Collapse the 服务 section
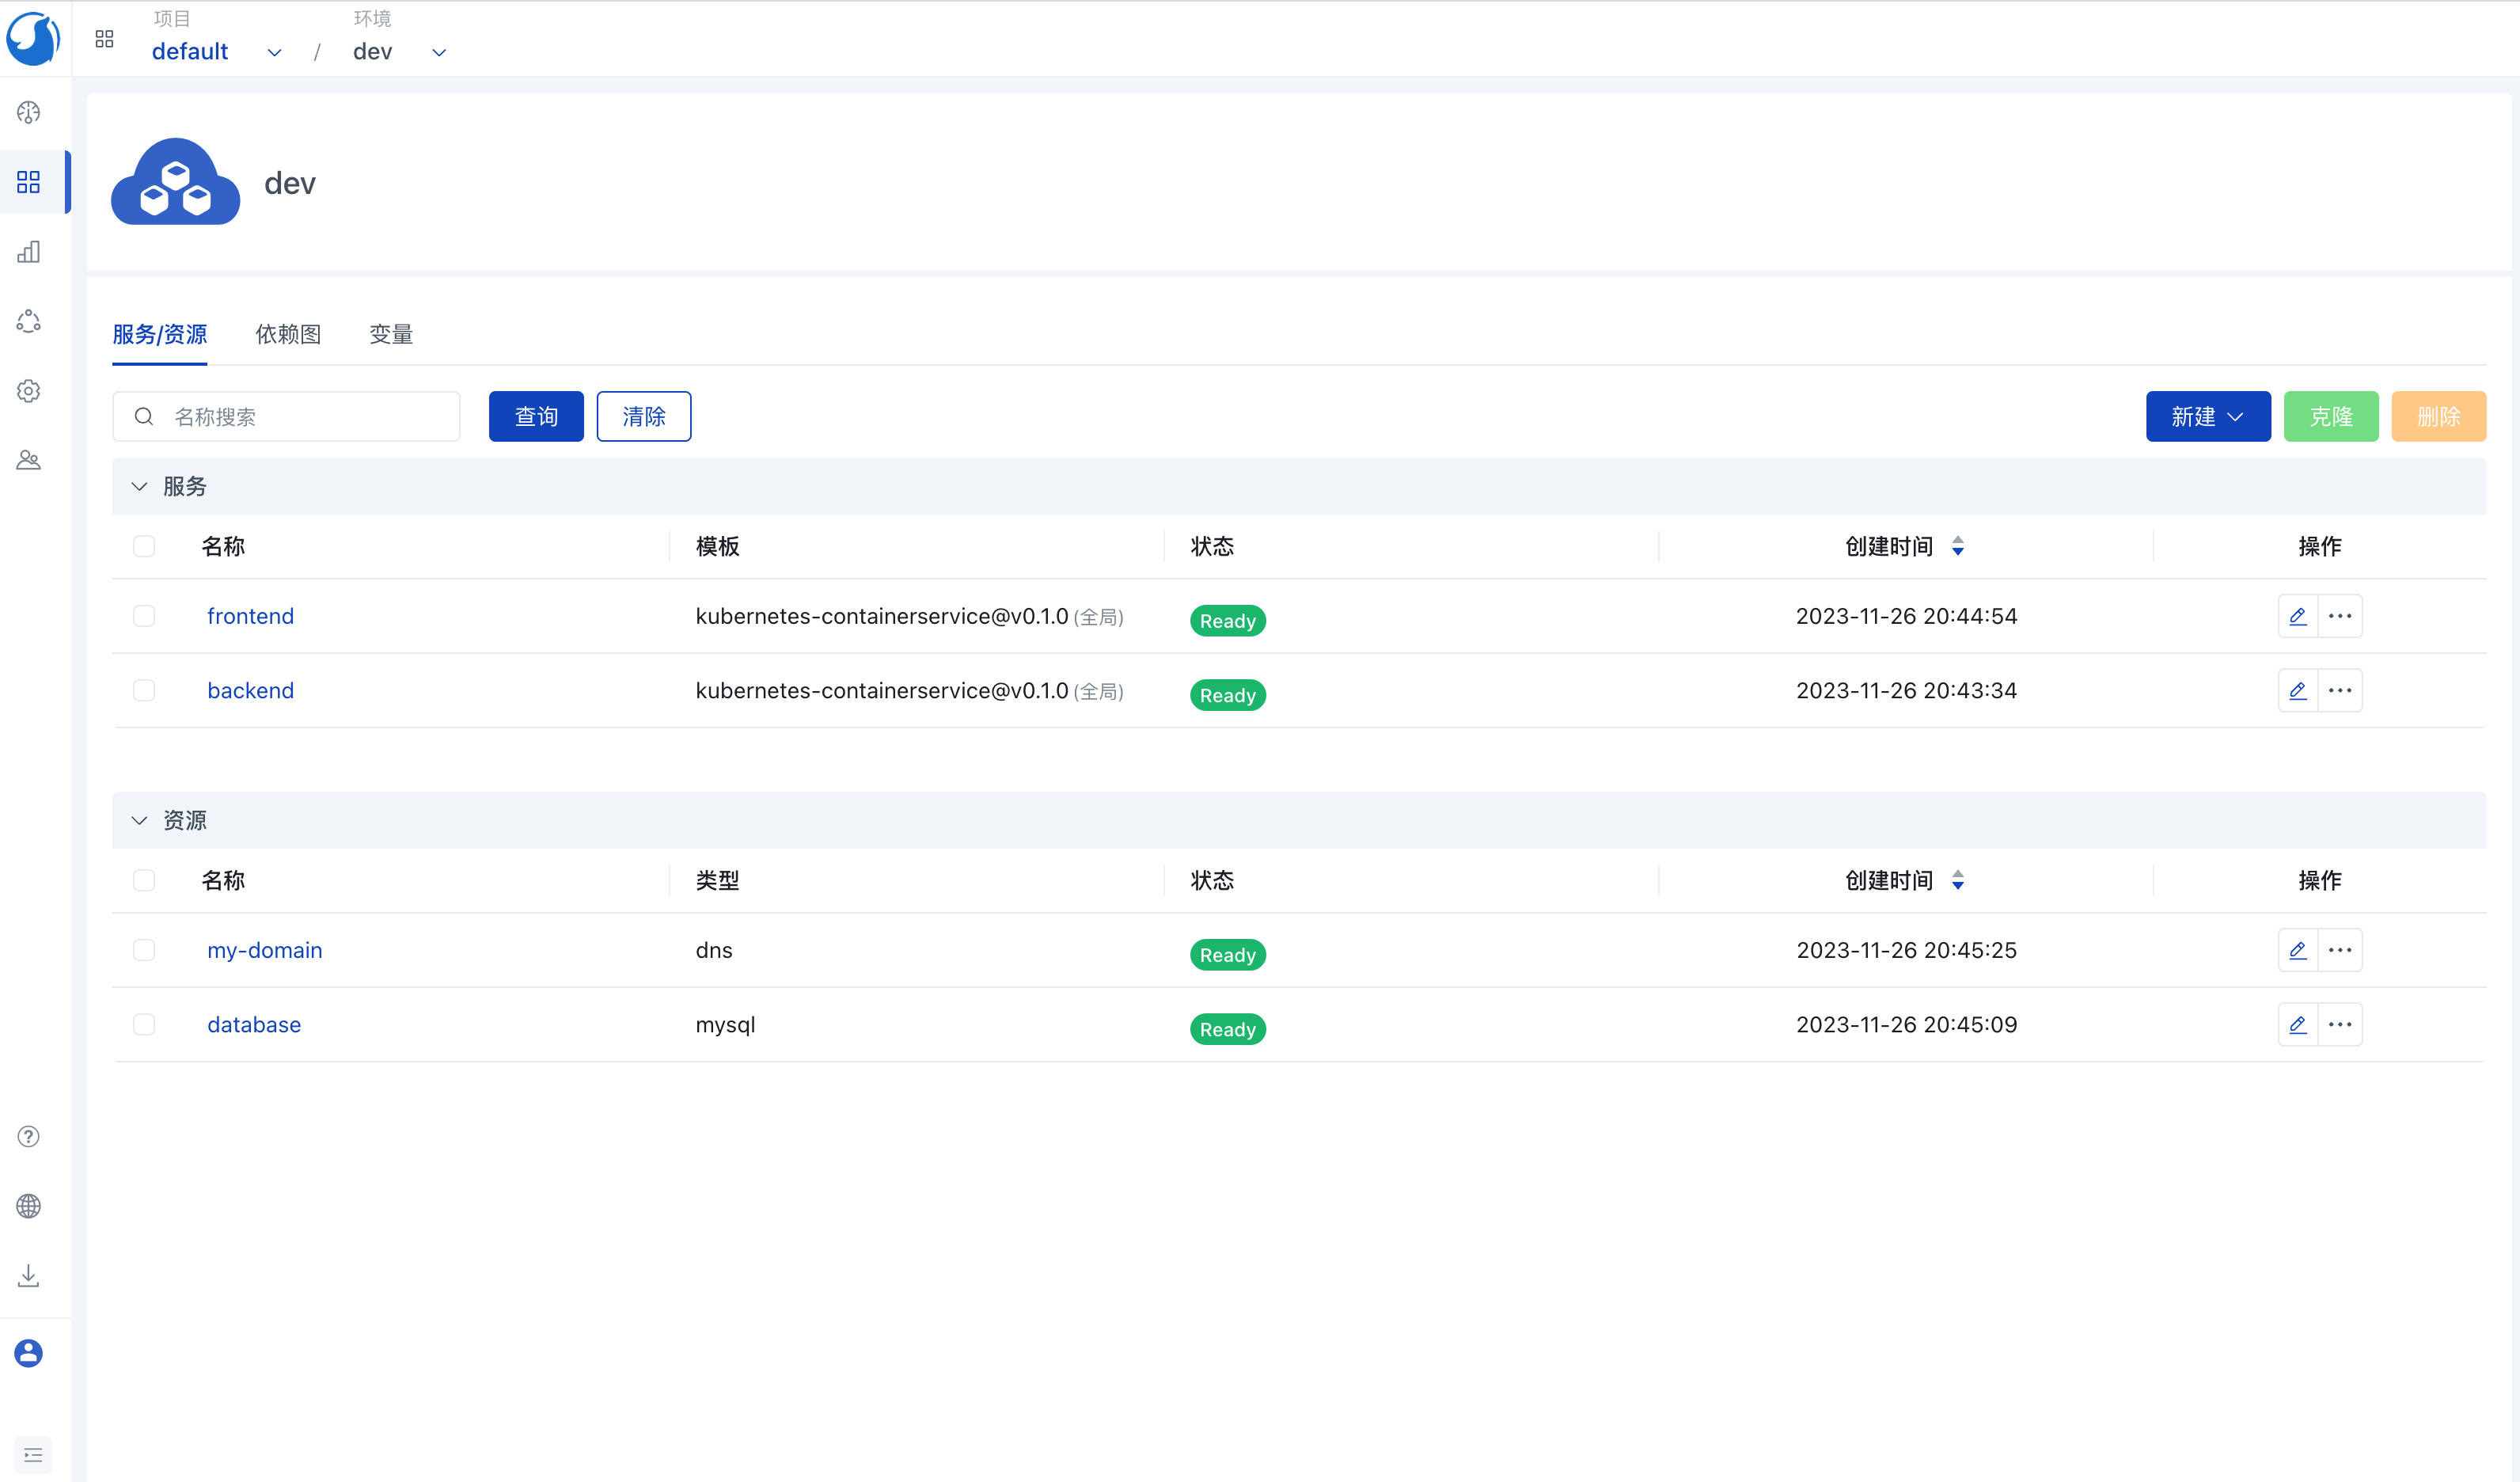 [x=139, y=486]
